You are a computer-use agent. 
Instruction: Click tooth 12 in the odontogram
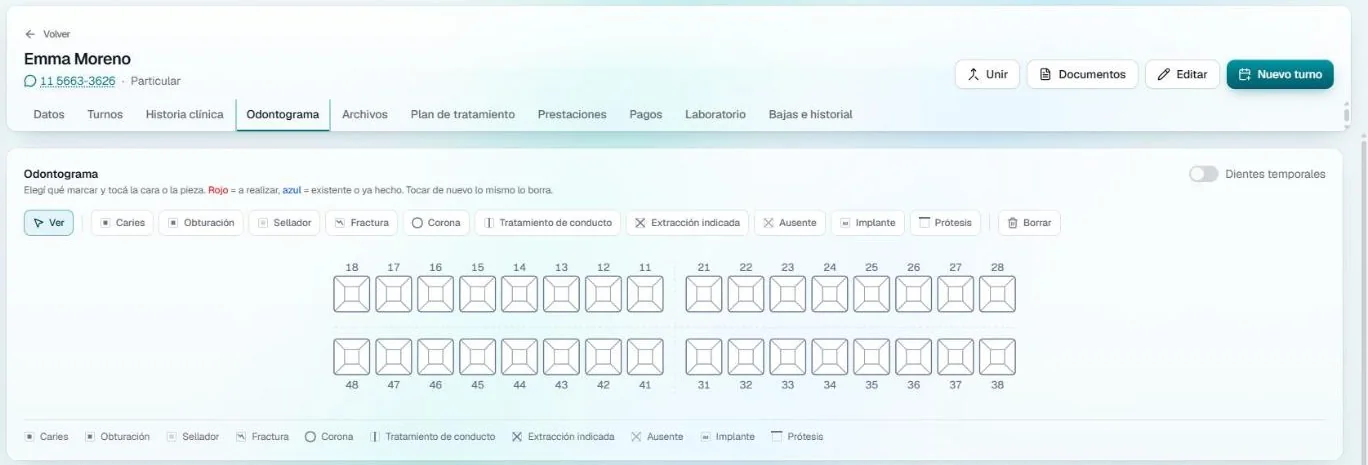point(604,294)
